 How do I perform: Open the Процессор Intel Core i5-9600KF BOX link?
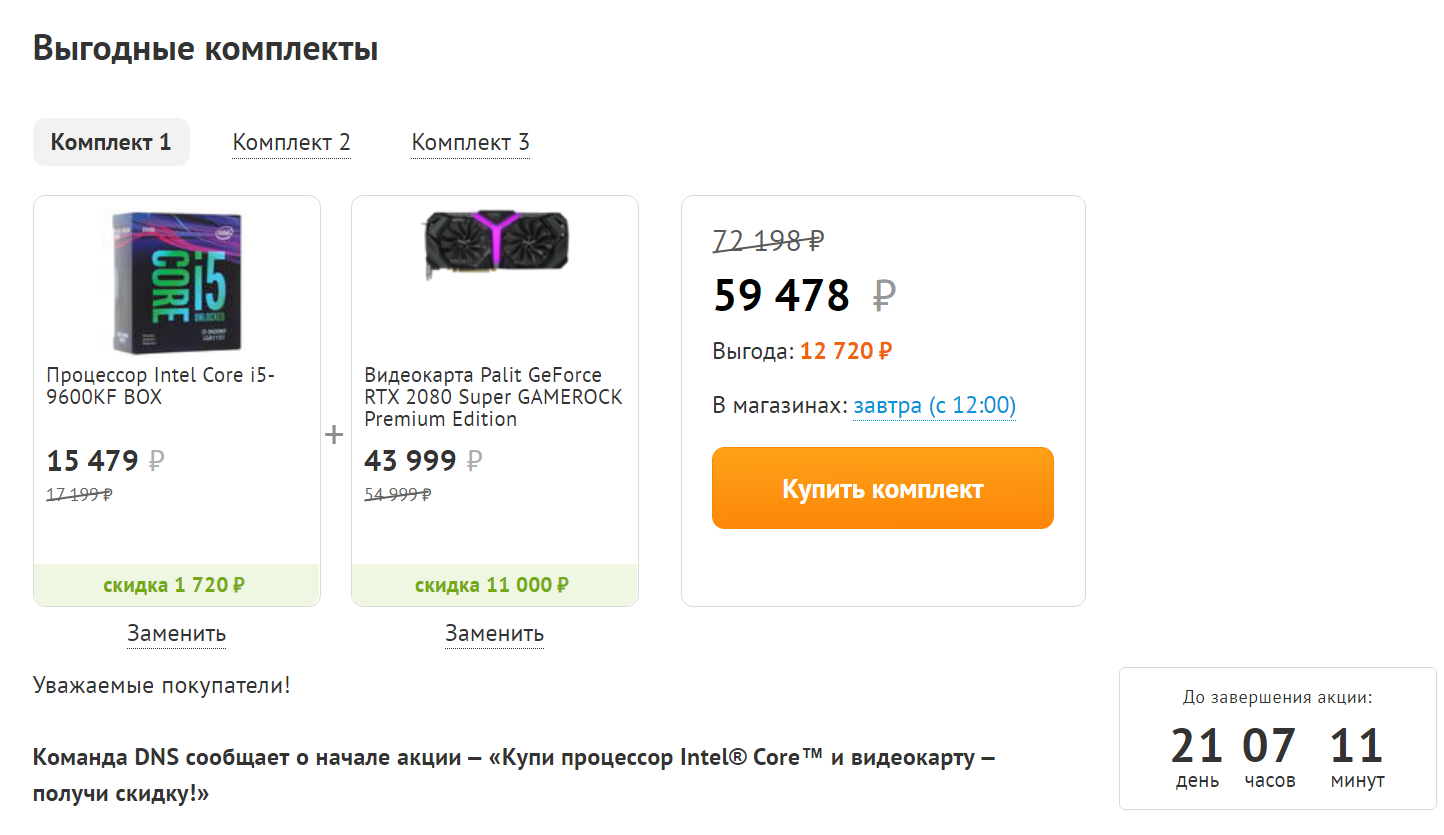pos(160,386)
